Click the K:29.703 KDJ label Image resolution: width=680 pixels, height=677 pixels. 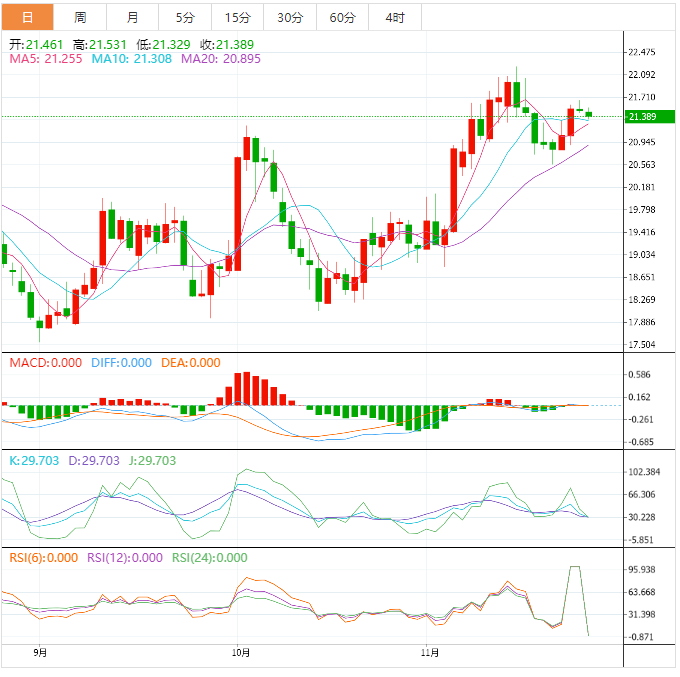[34, 461]
